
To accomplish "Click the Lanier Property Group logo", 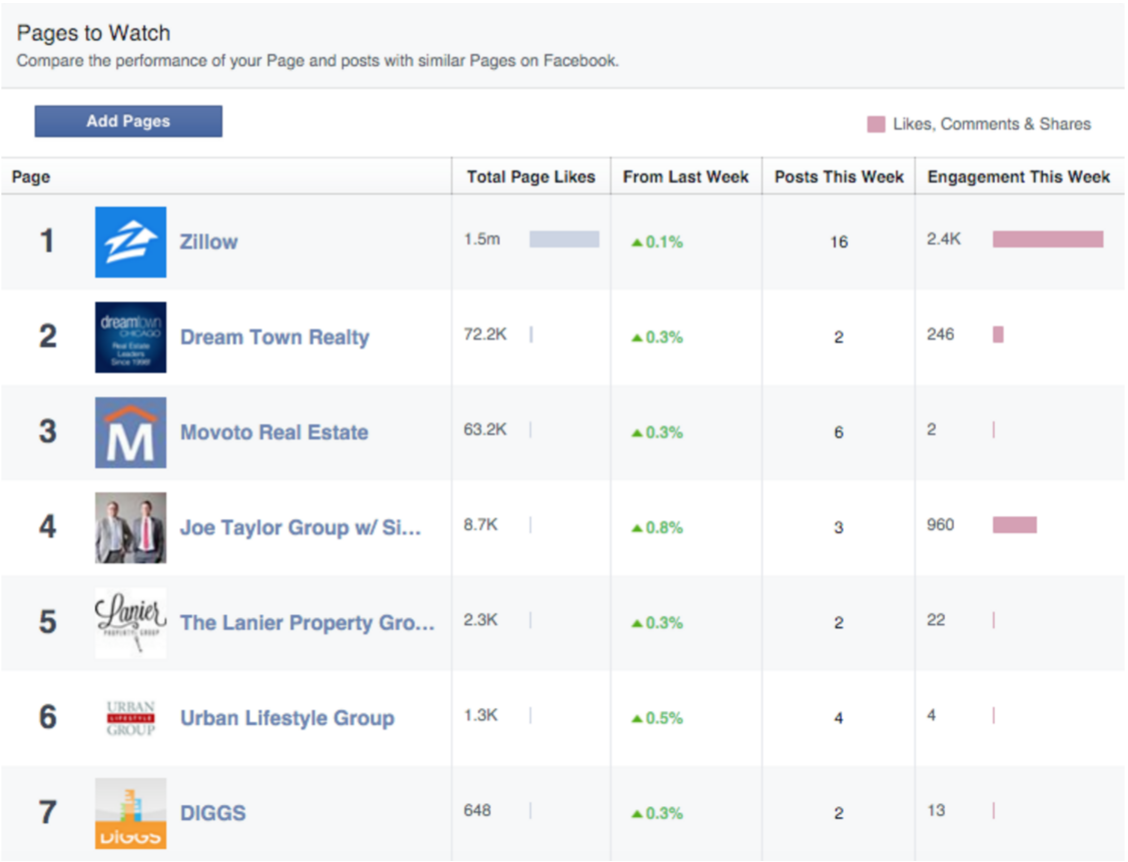I will click(x=130, y=622).
